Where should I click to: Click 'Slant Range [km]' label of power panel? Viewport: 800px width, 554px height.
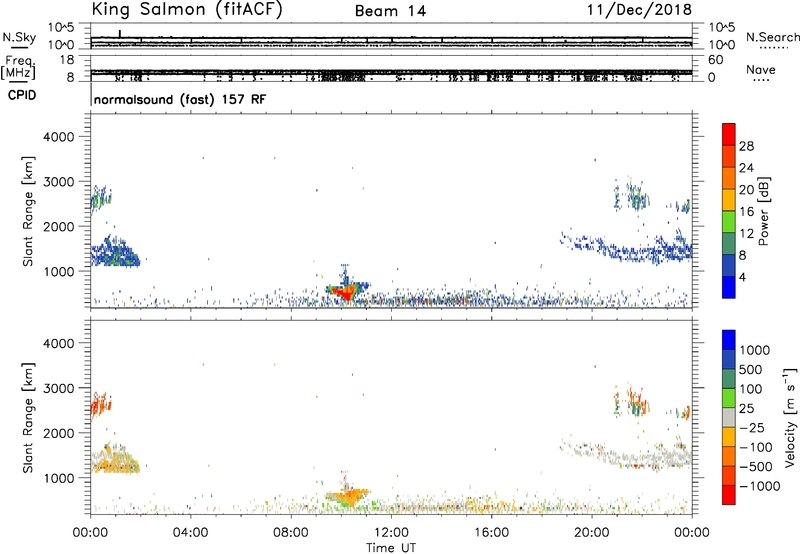(x=28, y=211)
